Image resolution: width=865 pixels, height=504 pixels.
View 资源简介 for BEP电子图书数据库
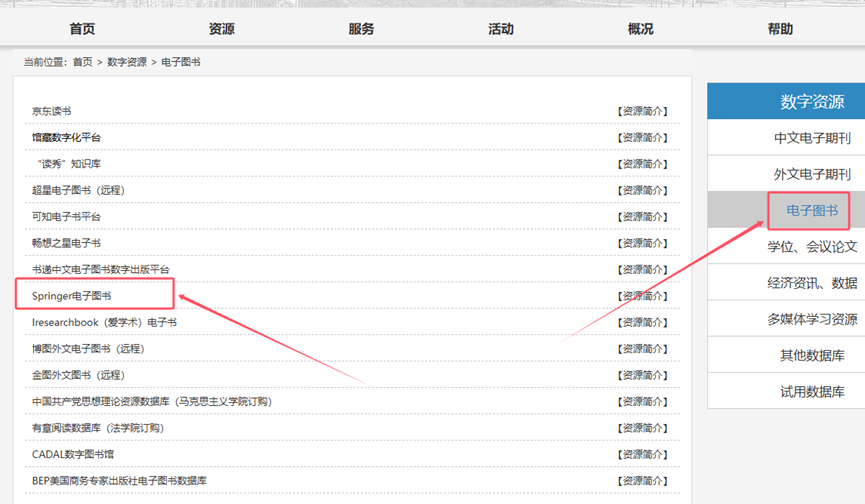tap(643, 482)
